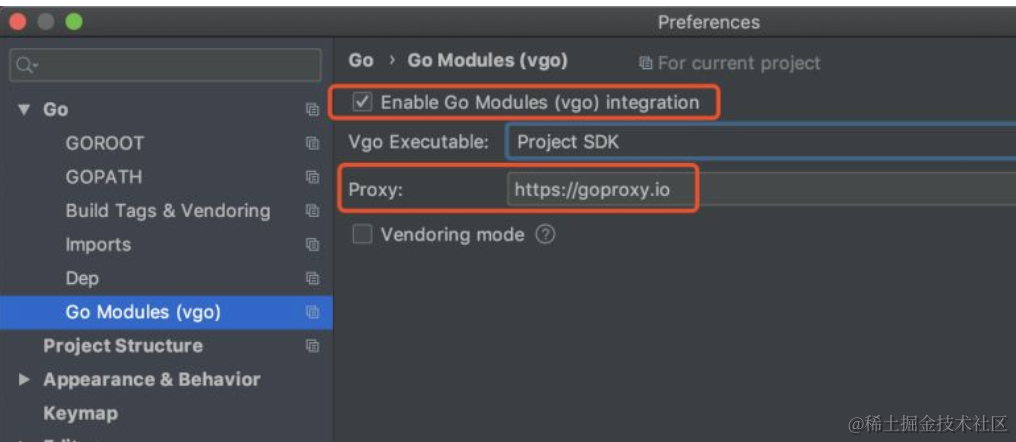Open the Vgo Executable Project SDK dropdown
The width and height of the screenshot is (1016, 442).
pyautogui.click(x=760, y=142)
